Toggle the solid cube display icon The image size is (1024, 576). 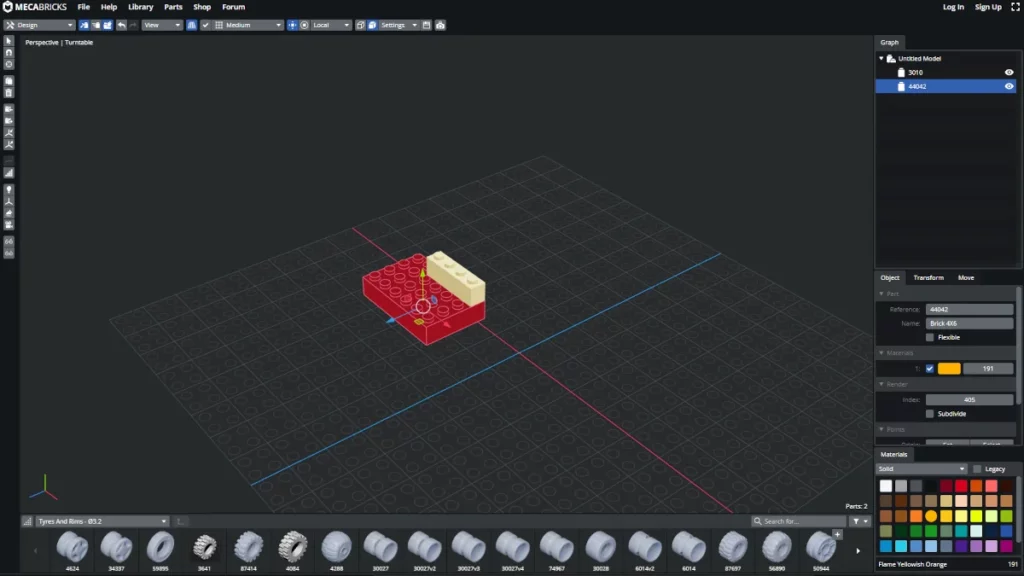click(372, 25)
